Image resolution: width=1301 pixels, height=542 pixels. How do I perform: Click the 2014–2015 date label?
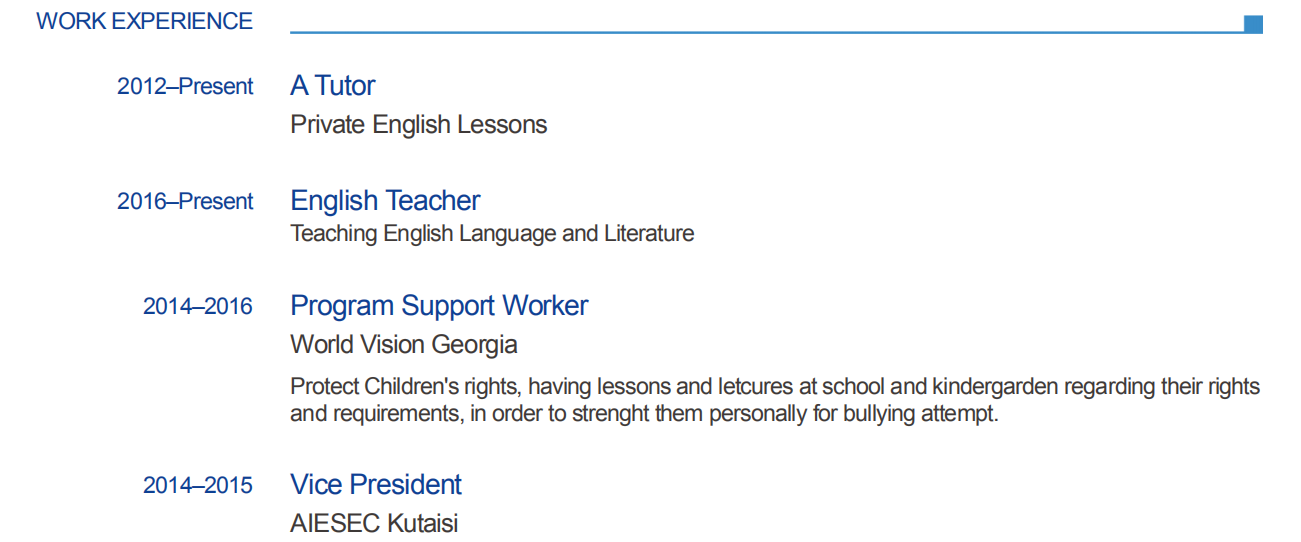pos(197,486)
